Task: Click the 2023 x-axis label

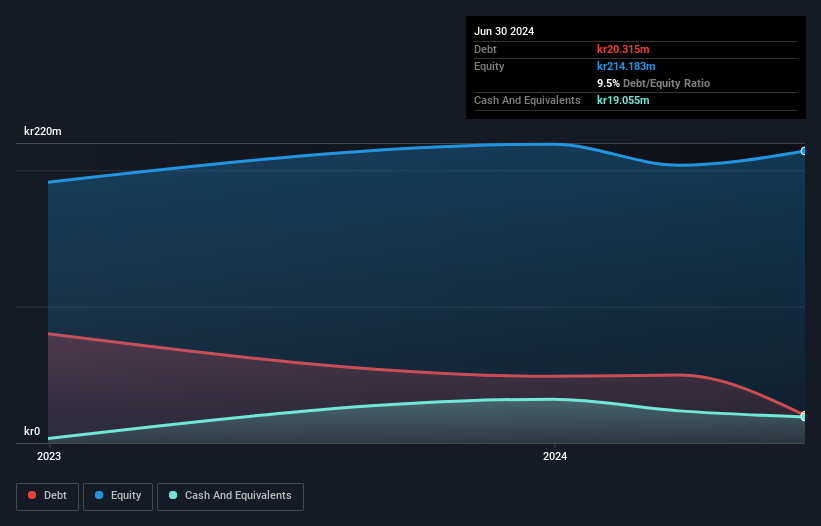Action: pyautogui.click(x=49, y=456)
